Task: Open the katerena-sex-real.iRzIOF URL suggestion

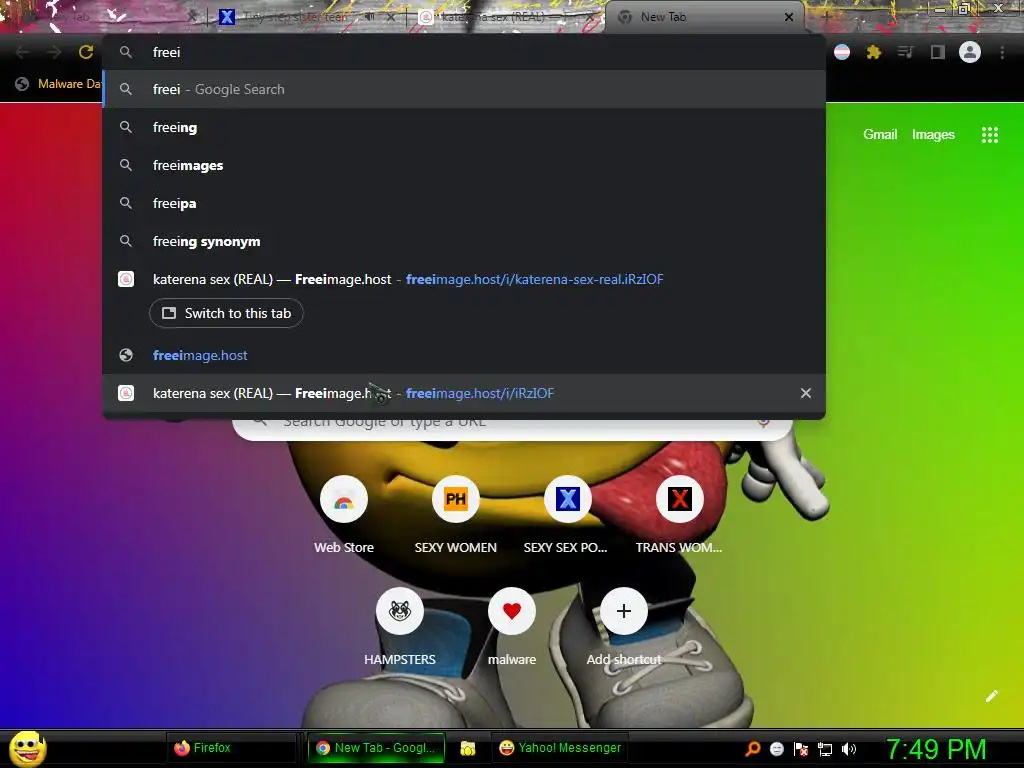Action: tap(464, 280)
